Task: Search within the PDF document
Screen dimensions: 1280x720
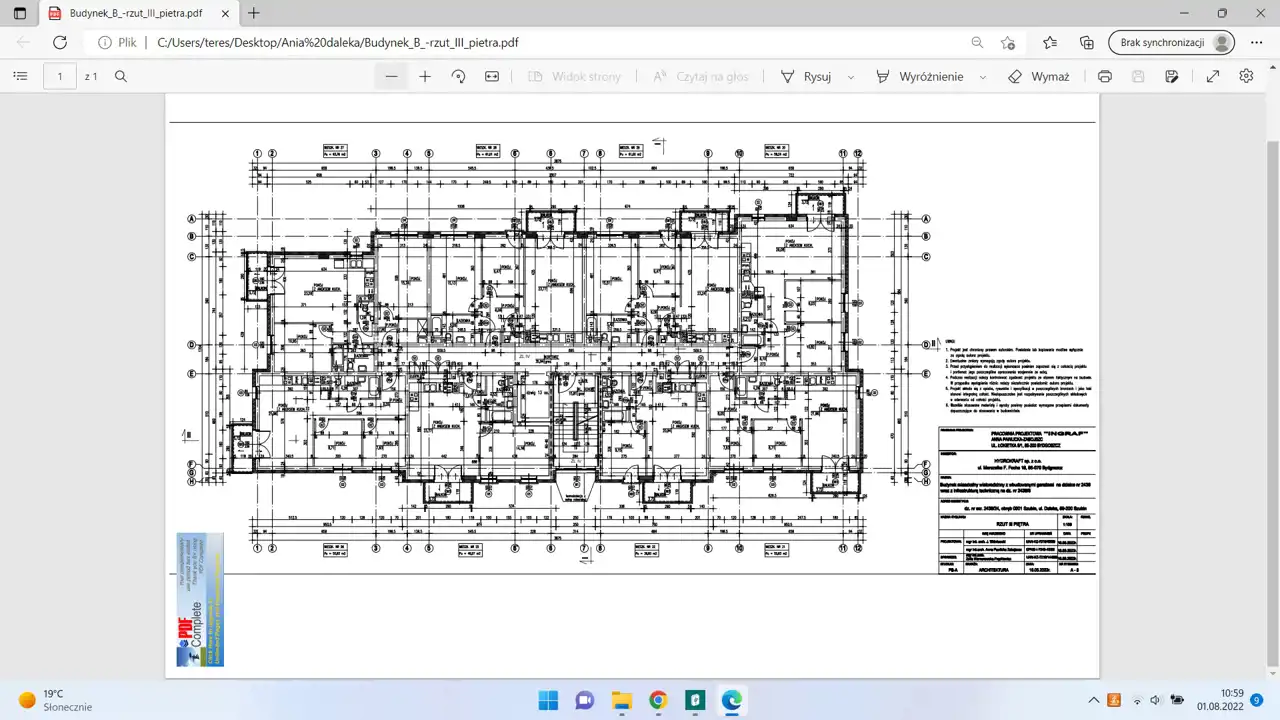Action: (121, 76)
